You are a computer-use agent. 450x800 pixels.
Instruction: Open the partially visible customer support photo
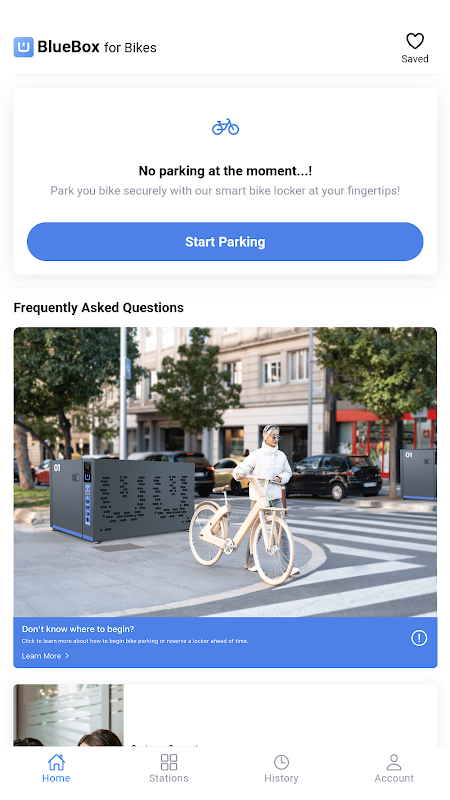[68, 715]
